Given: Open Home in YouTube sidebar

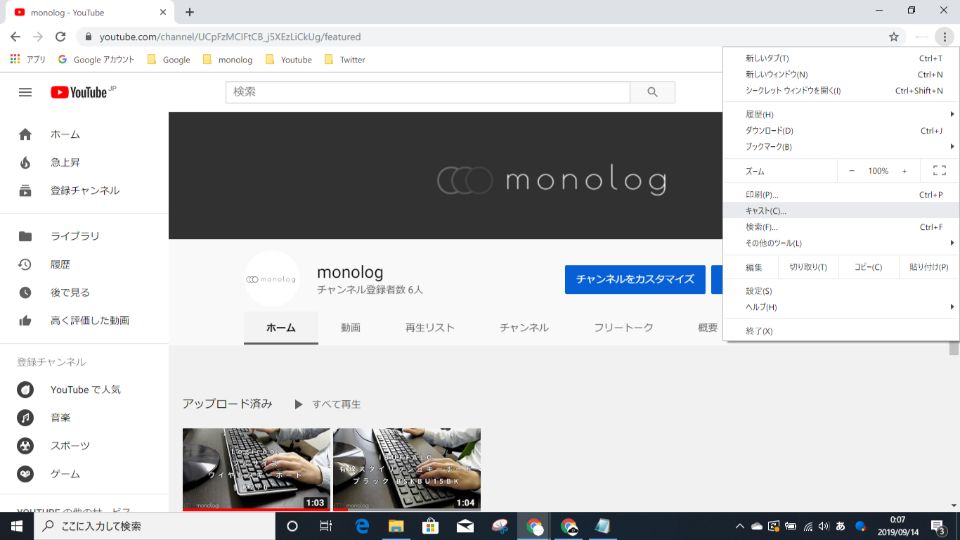Looking at the screenshot, I should point(84,134).
